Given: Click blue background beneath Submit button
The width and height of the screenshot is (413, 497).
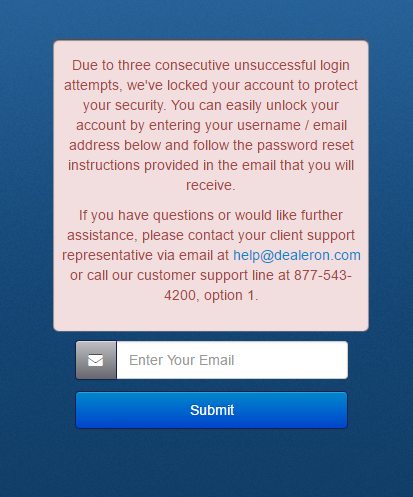Looking at the screenshot, I should [x=206, y=463].
